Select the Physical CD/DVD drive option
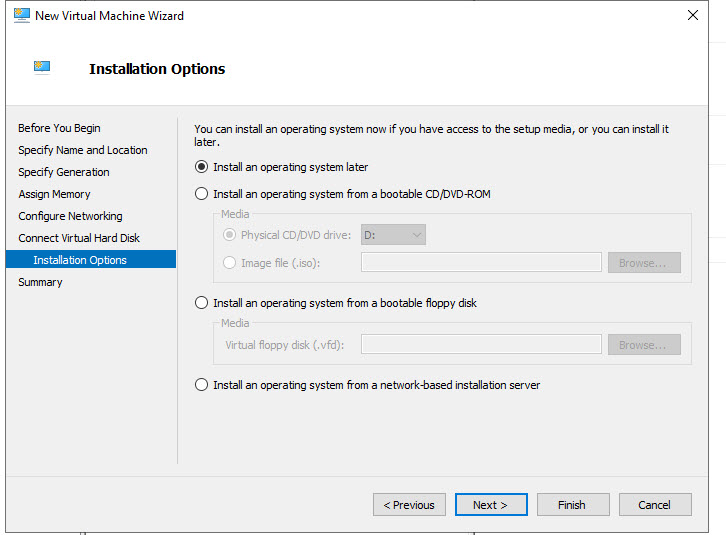Viewport: 726px width, 535px height. (x=230, y=235)
